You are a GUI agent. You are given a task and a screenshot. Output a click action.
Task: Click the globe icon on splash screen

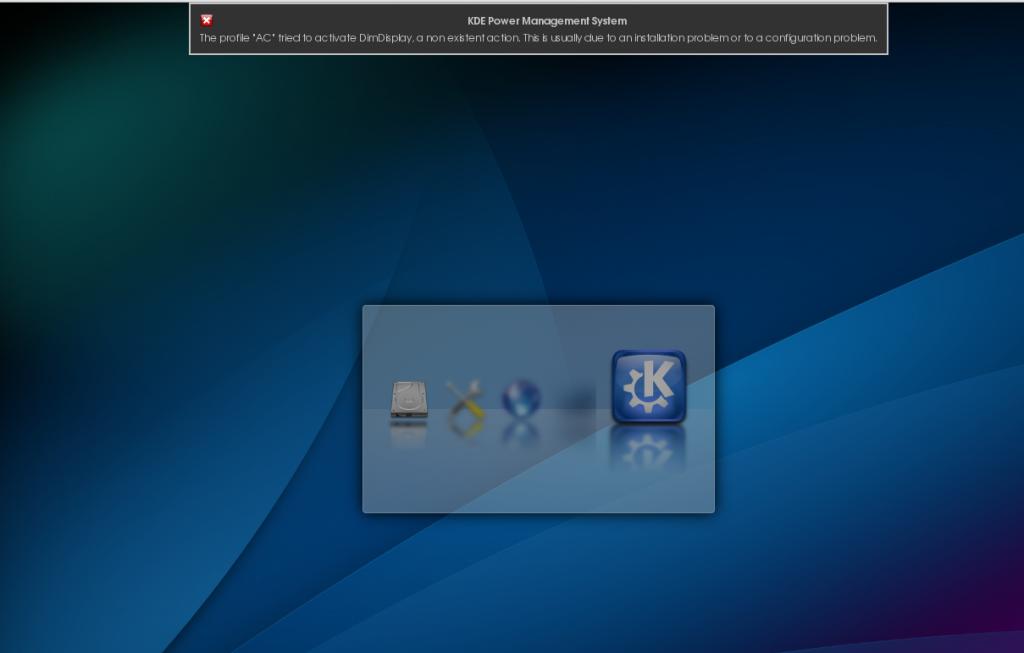pyautogui.click(x=521, y=398)
